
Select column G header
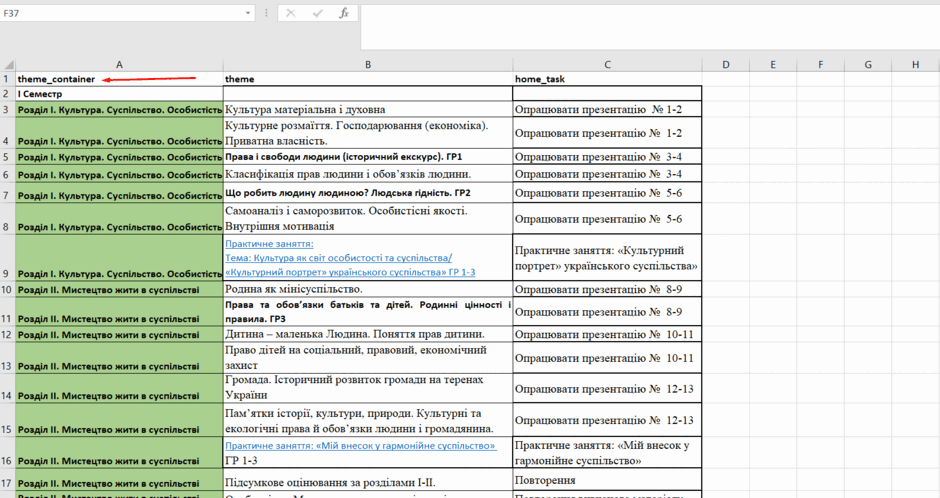[x=867, y=65]
